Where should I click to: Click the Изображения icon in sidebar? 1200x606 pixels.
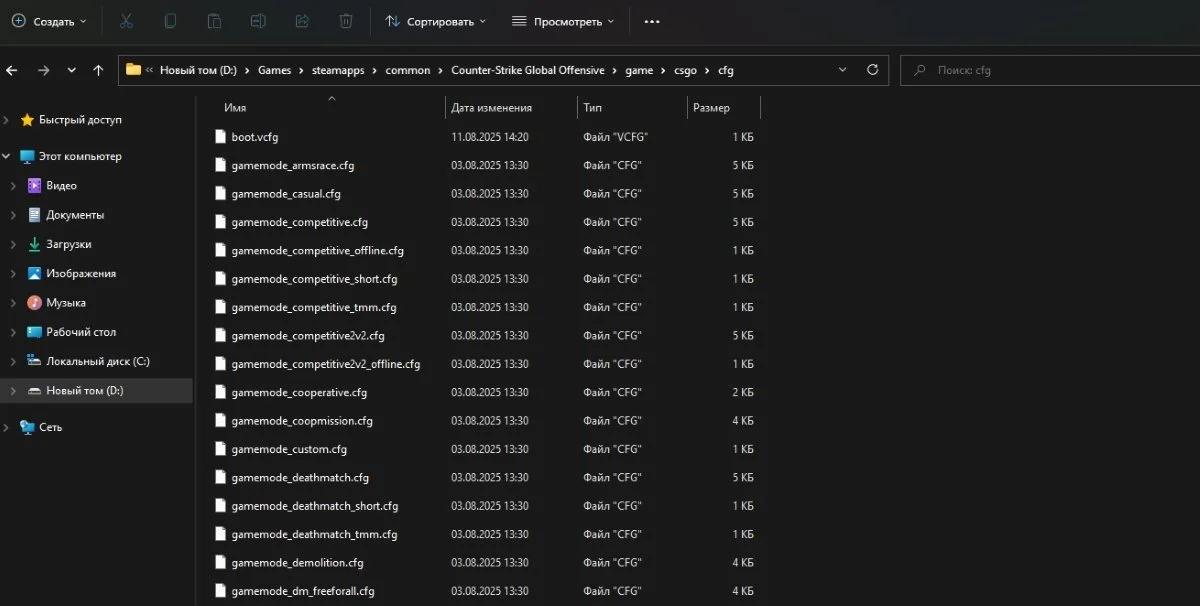coord(34,273)
